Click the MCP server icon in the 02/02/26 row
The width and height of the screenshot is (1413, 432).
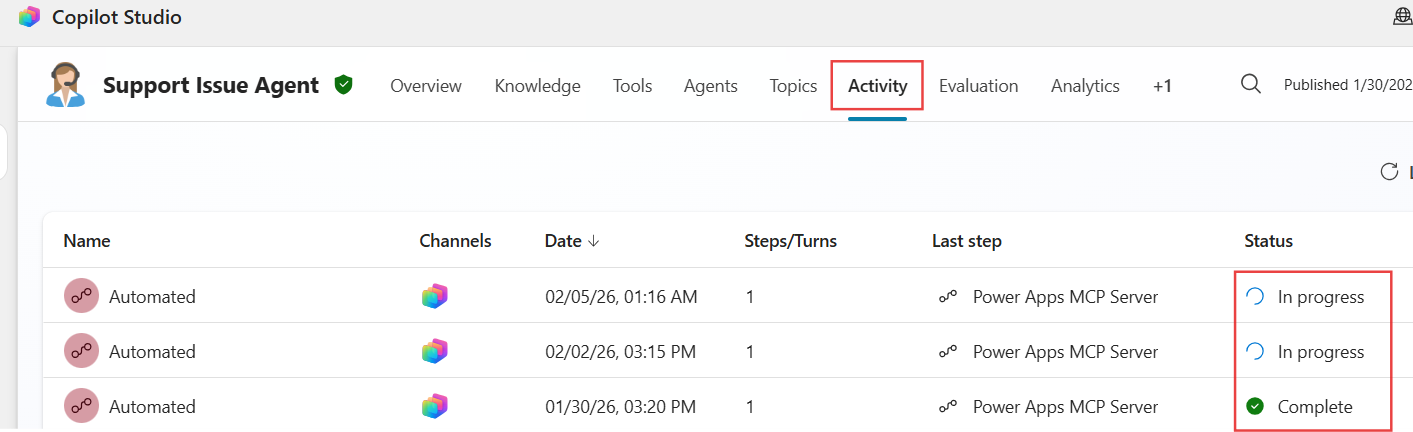pos(947,351)
